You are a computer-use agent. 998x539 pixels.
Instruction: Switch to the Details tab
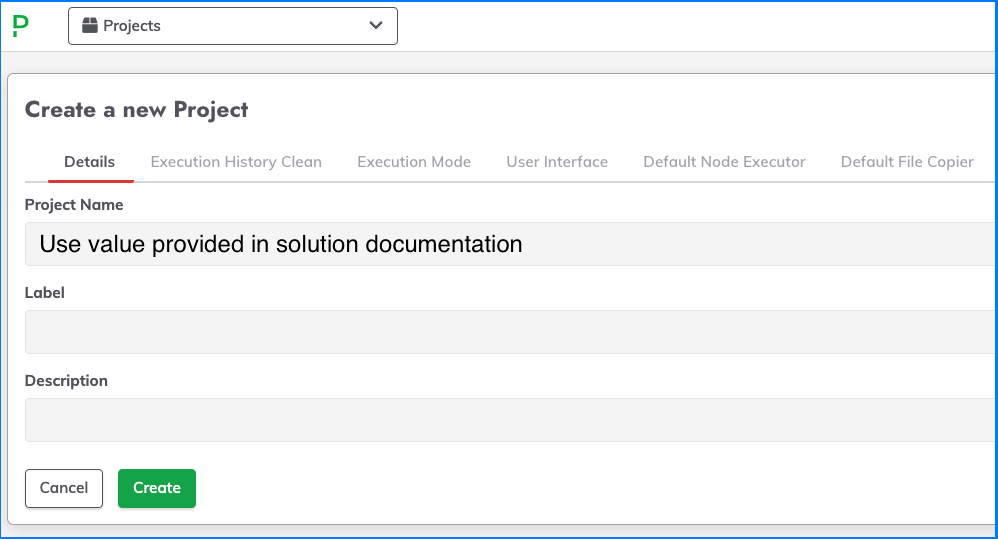tap(90, 162)
